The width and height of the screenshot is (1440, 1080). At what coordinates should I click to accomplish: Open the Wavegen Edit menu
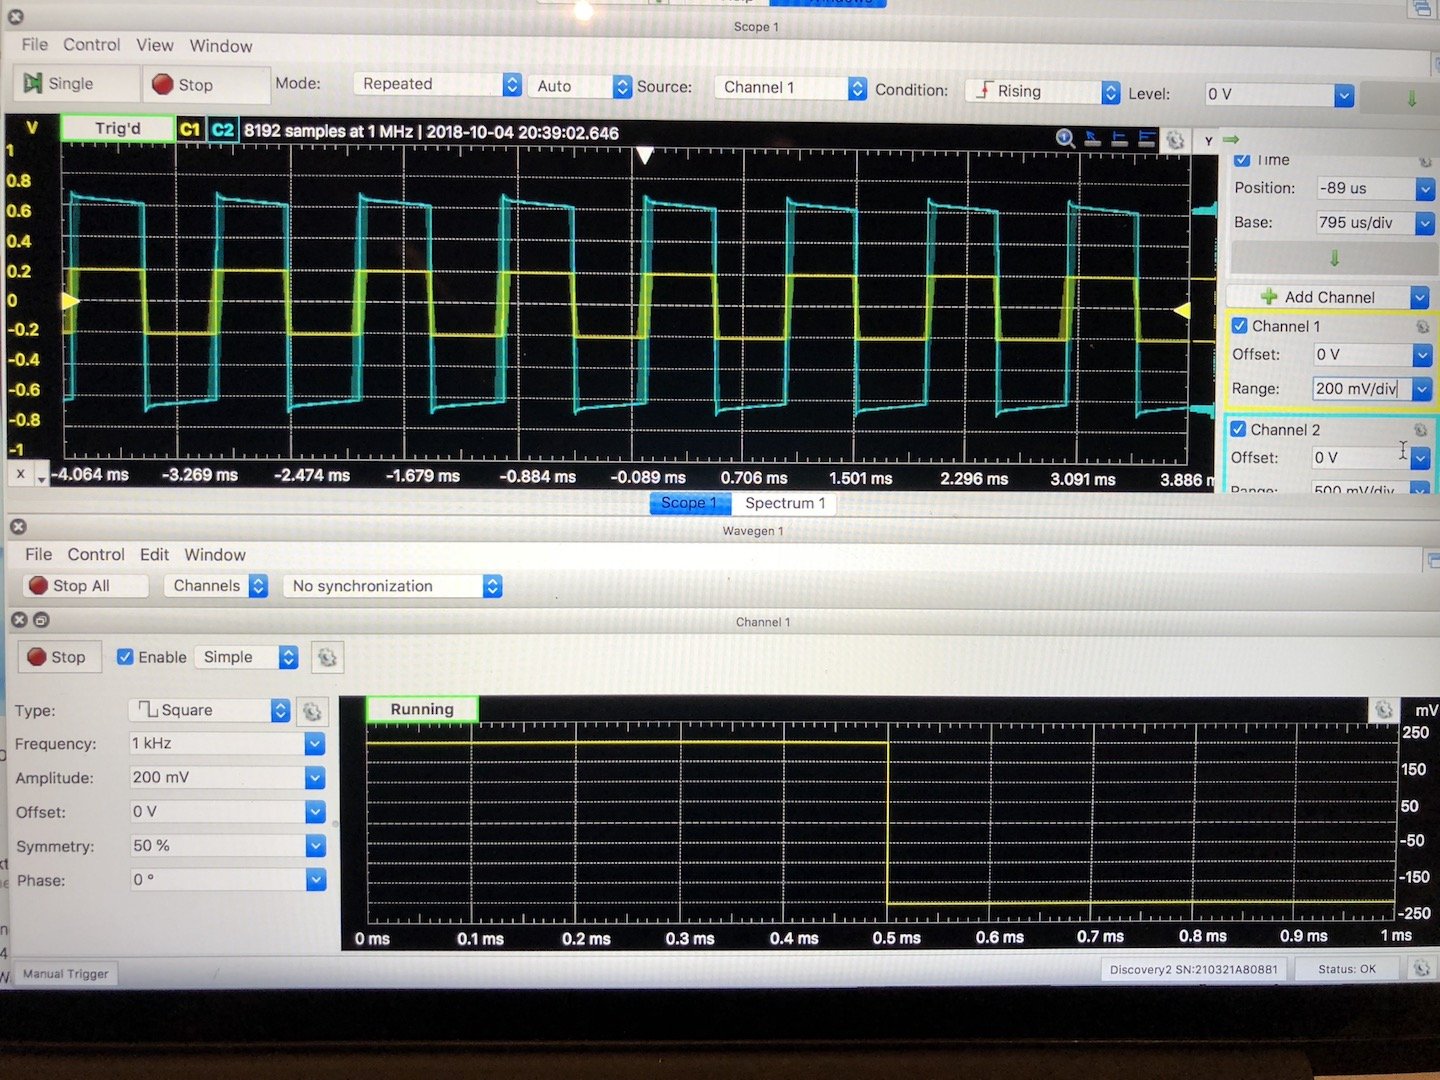pos(154,554)
